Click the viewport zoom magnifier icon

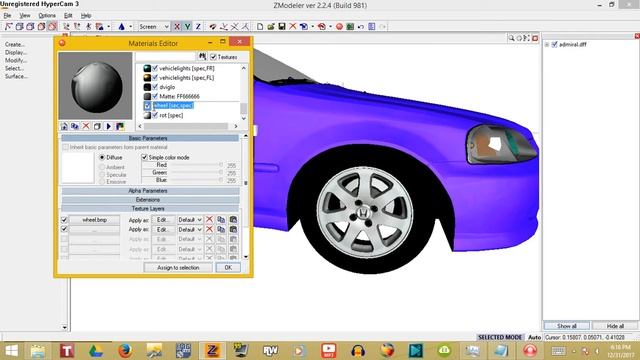pos(511,38)
